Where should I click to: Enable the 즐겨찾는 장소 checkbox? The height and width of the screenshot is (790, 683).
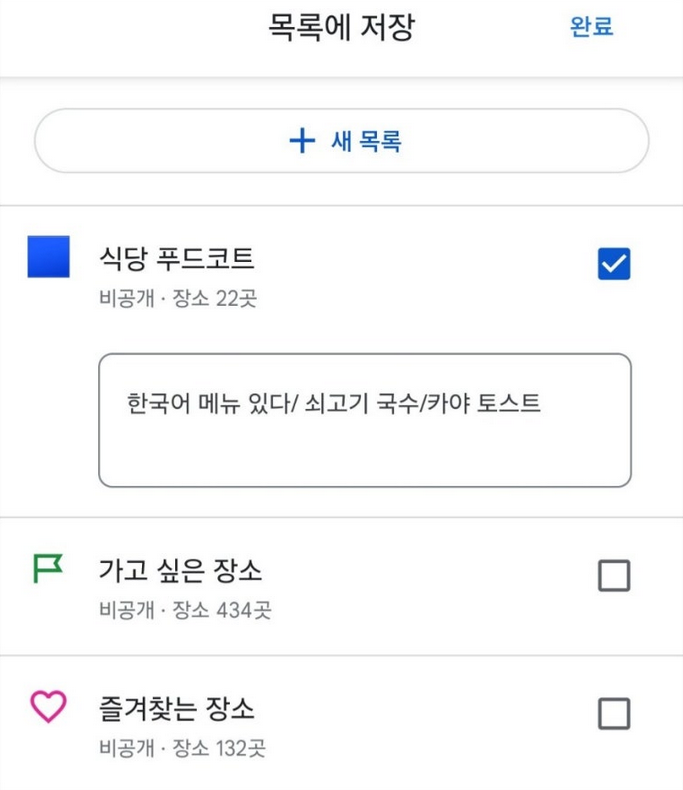(613, 714)
